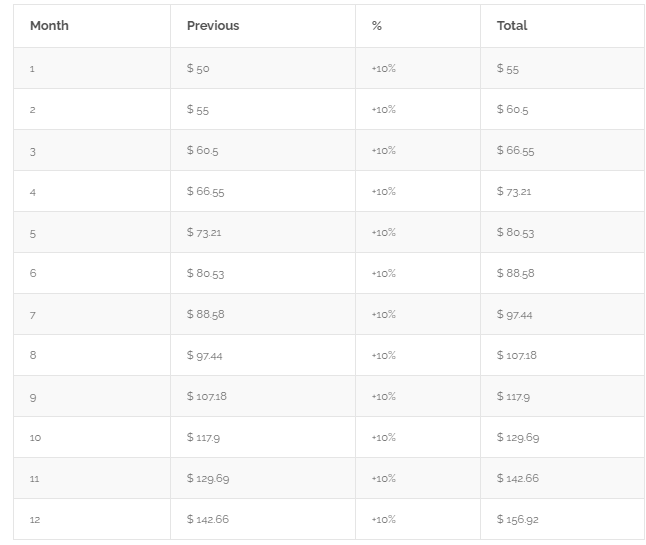Click the $ 88.58 total in month 6
Viewport: 646px width, 545px height.
point(515,274)
